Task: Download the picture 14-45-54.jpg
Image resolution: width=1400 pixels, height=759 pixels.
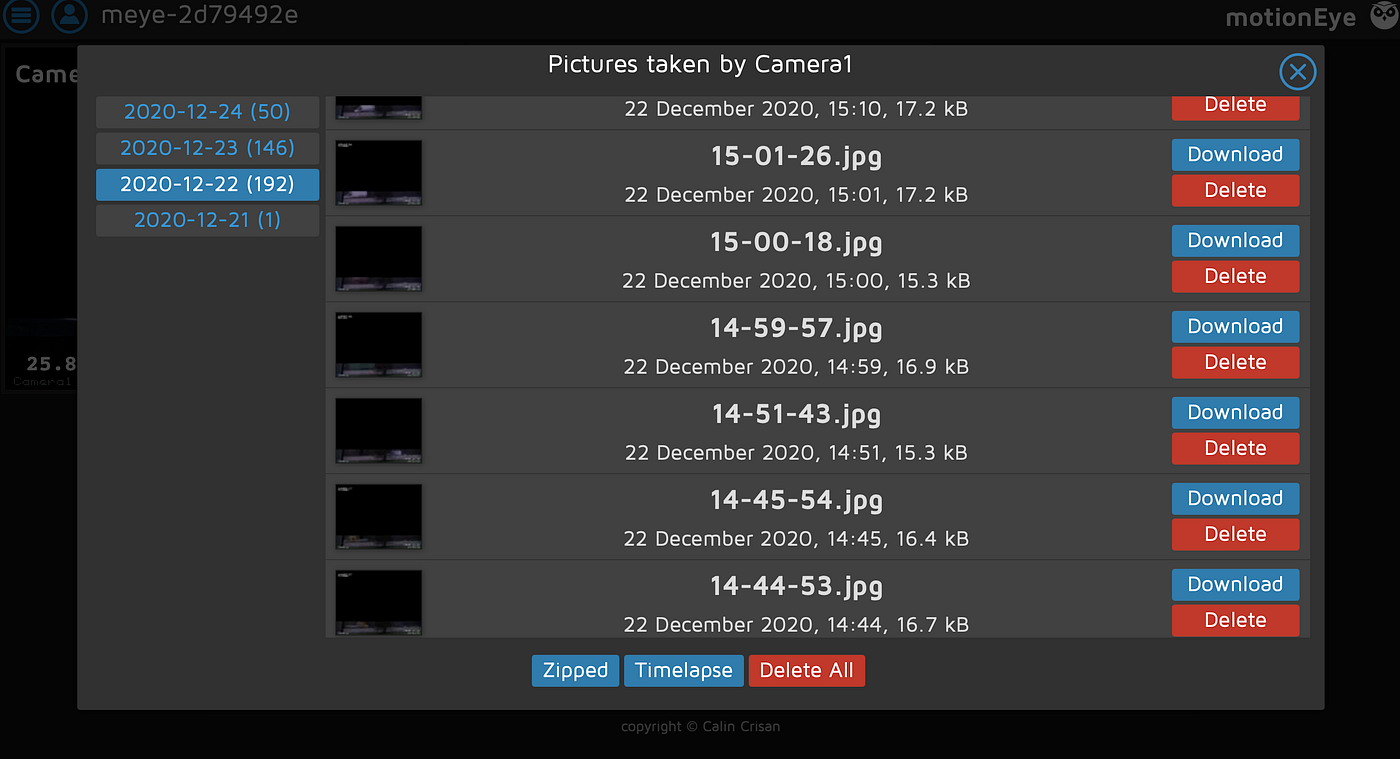Action: (x=1235, y=498)
